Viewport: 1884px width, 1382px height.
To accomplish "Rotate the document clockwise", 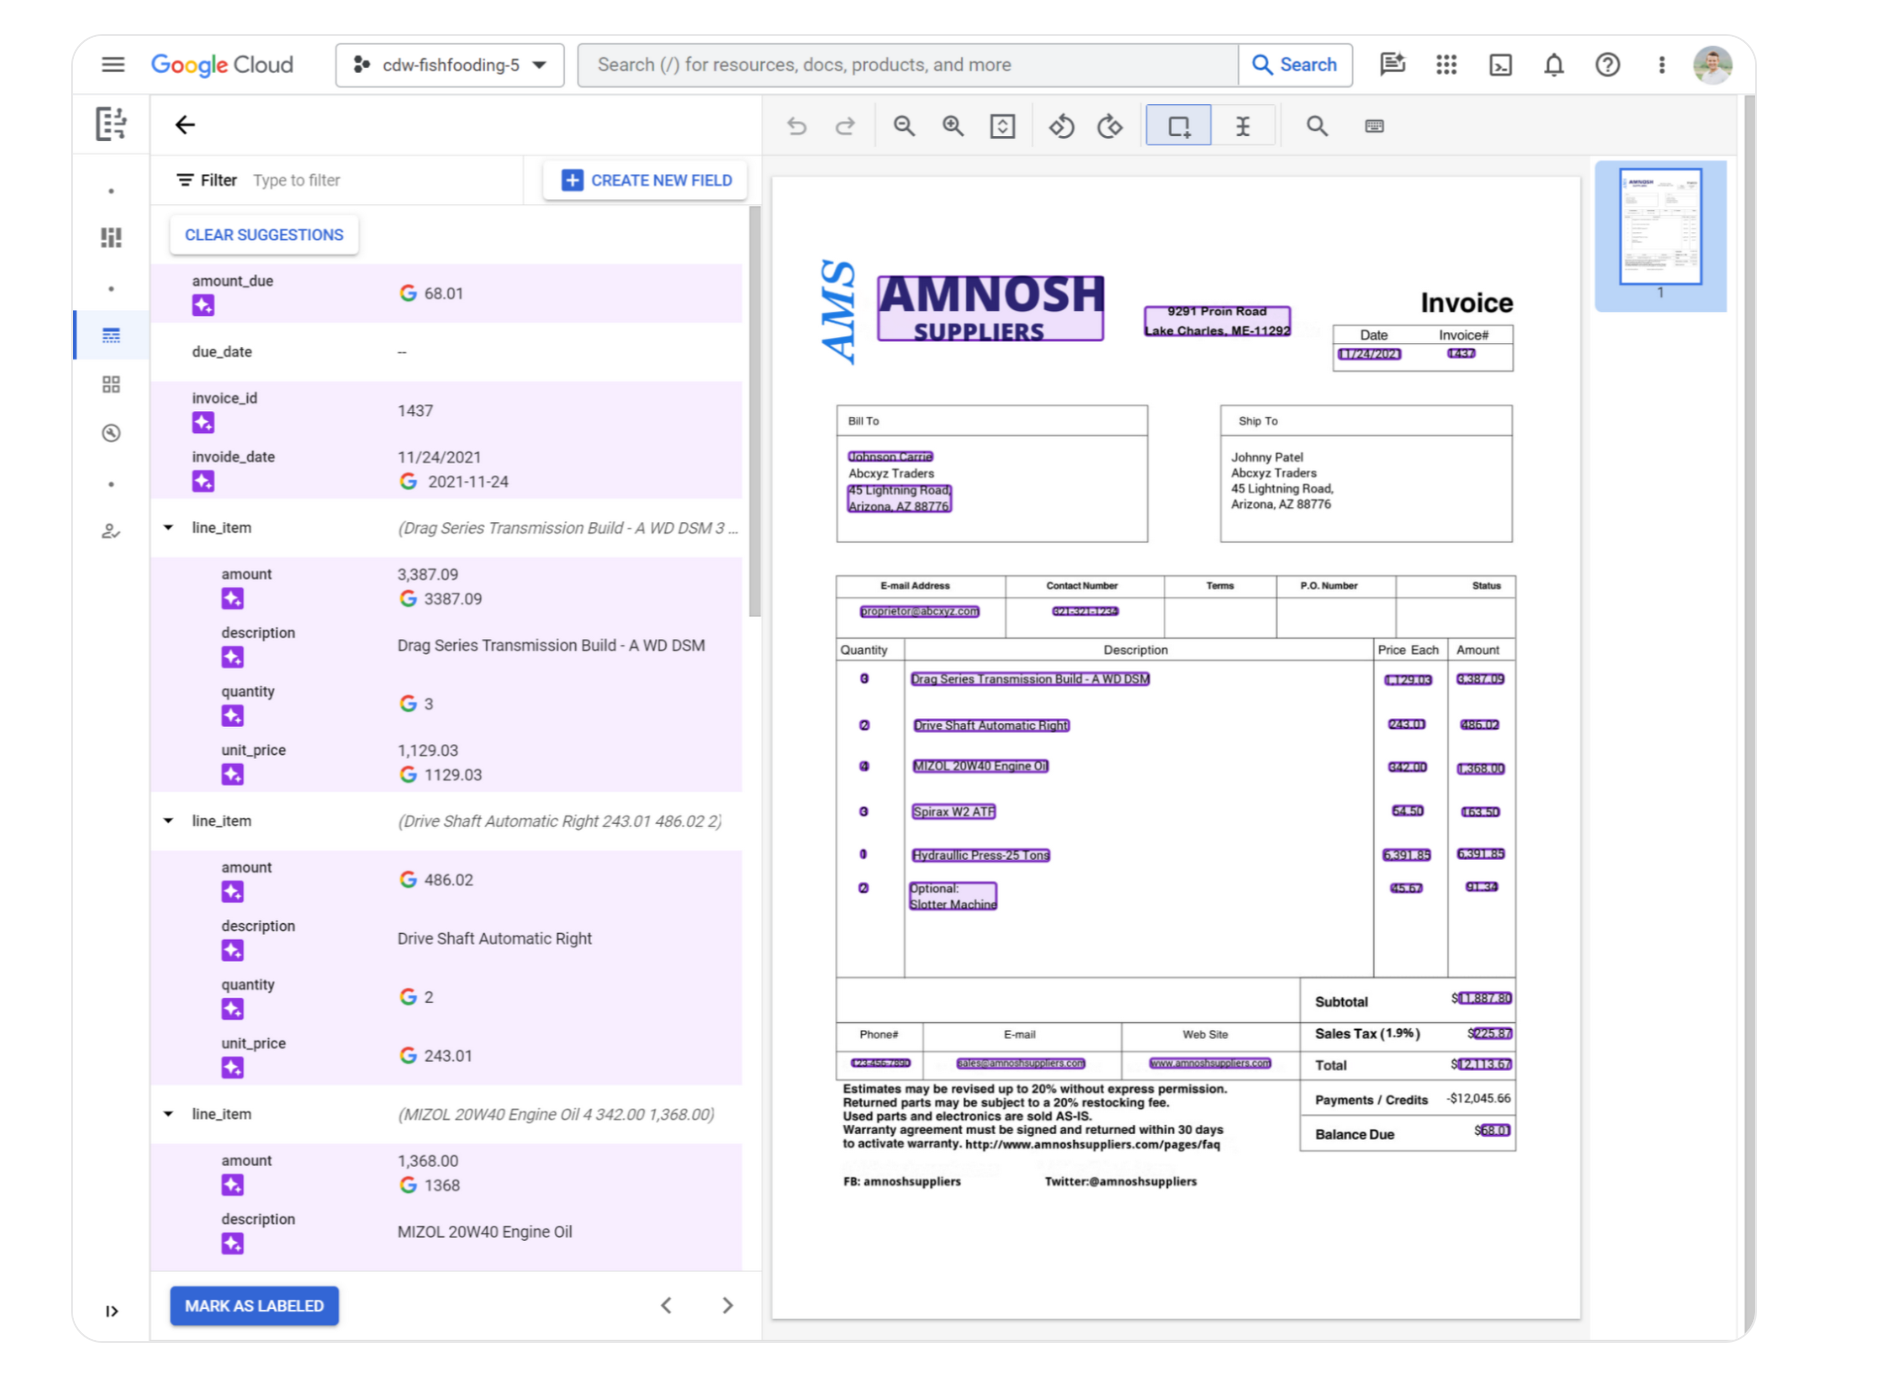I will pos(1110,126).
